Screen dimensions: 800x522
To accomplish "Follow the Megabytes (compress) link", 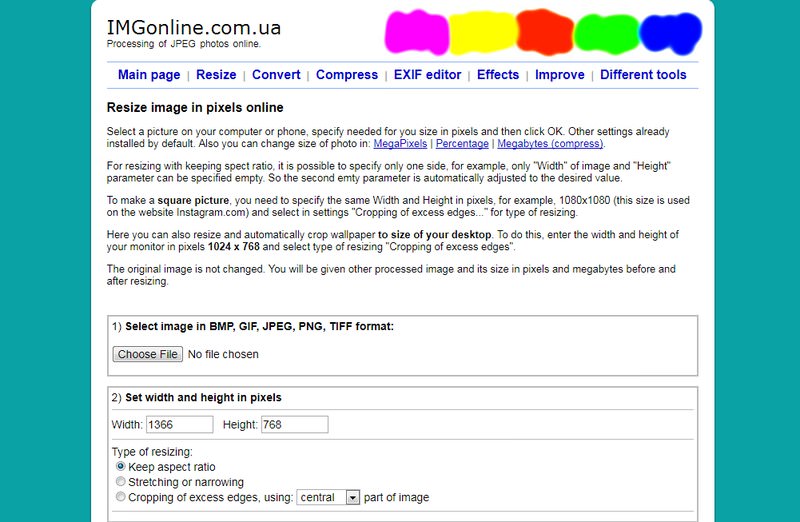I will click(550, 144).
